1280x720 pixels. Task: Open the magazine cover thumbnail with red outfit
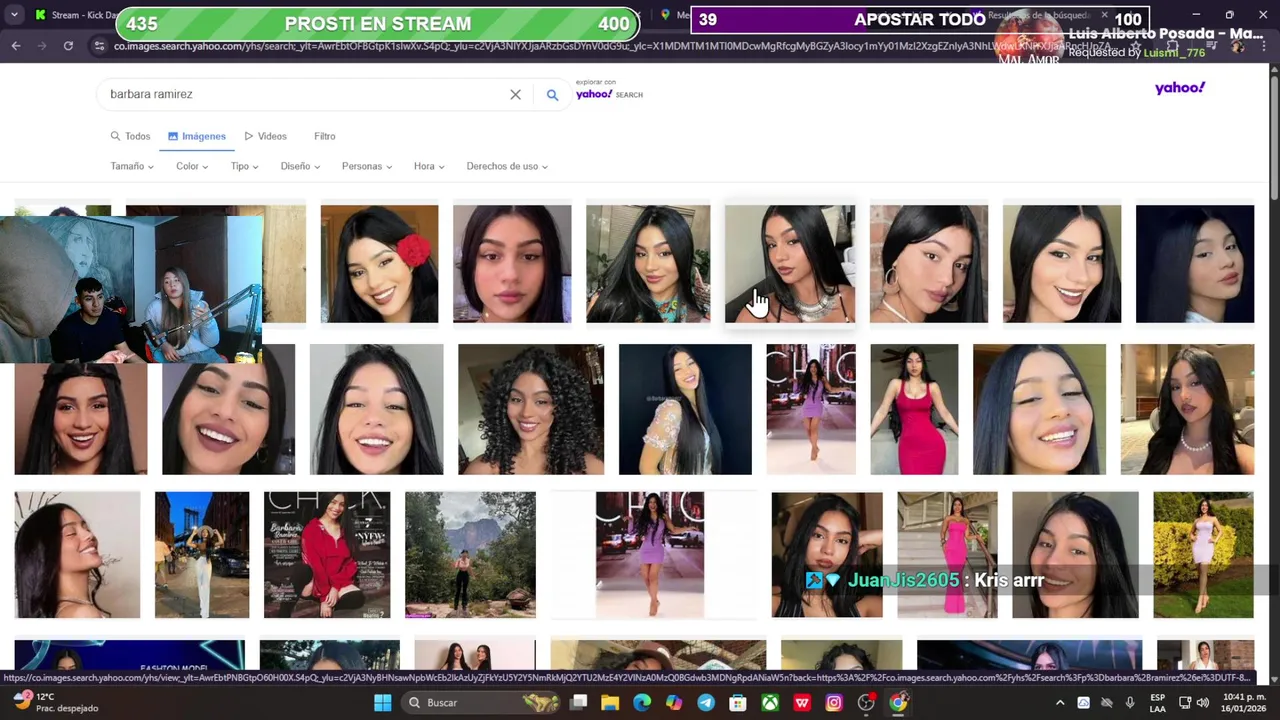click(x=327, y=555)
